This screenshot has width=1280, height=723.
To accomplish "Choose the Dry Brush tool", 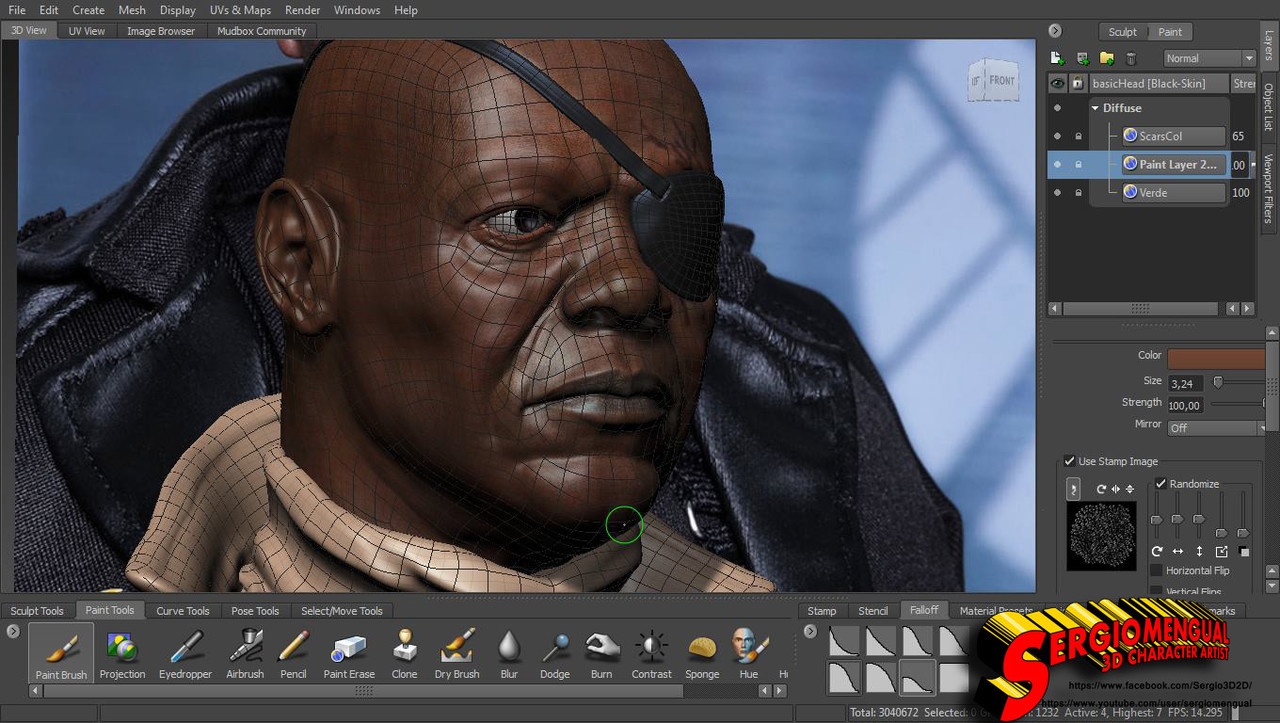I will (x=457, y=653).
